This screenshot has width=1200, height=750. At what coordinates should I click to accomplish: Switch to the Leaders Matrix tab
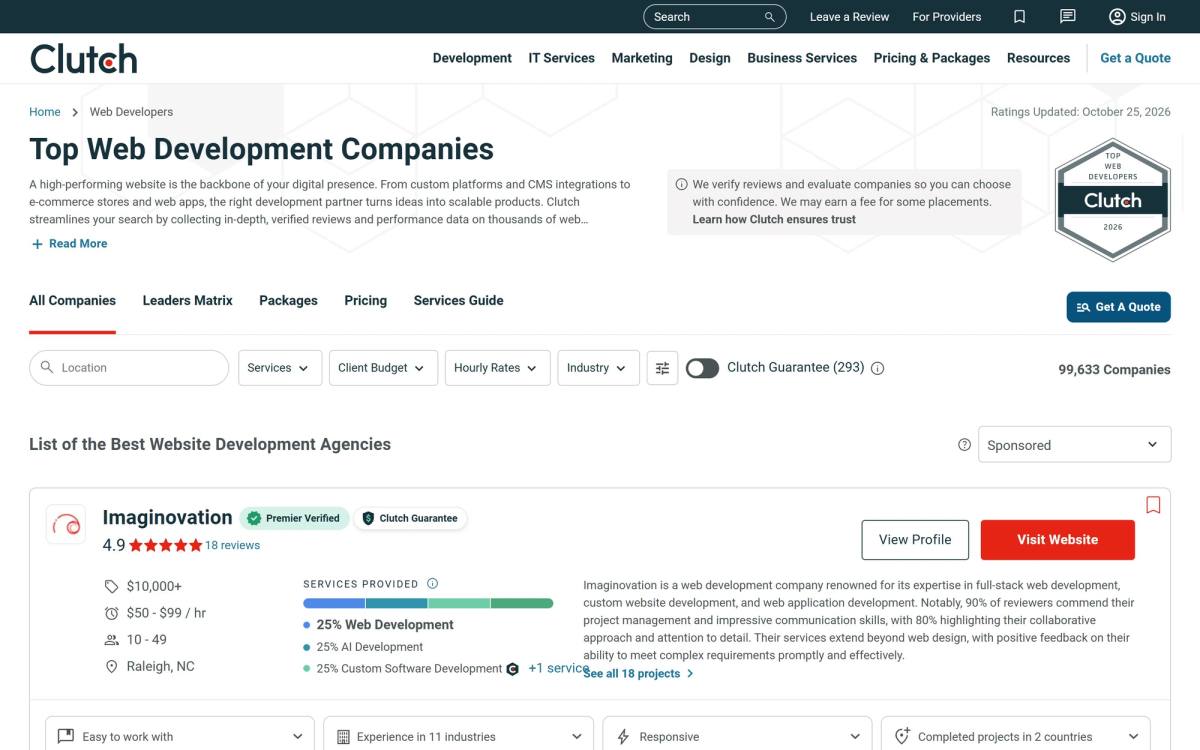tap(188, 300)
